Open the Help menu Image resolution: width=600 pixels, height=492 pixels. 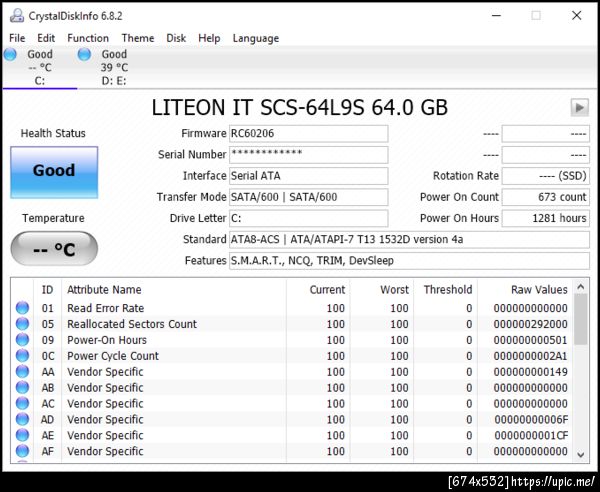pyautogui.click(x=209, y=38)
